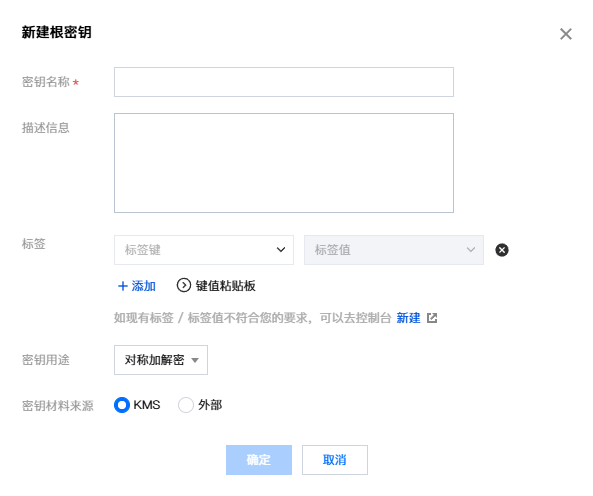
Task: Expand the 标签键 dropdown
Action: pyautogui.click(x=204, y=250)
